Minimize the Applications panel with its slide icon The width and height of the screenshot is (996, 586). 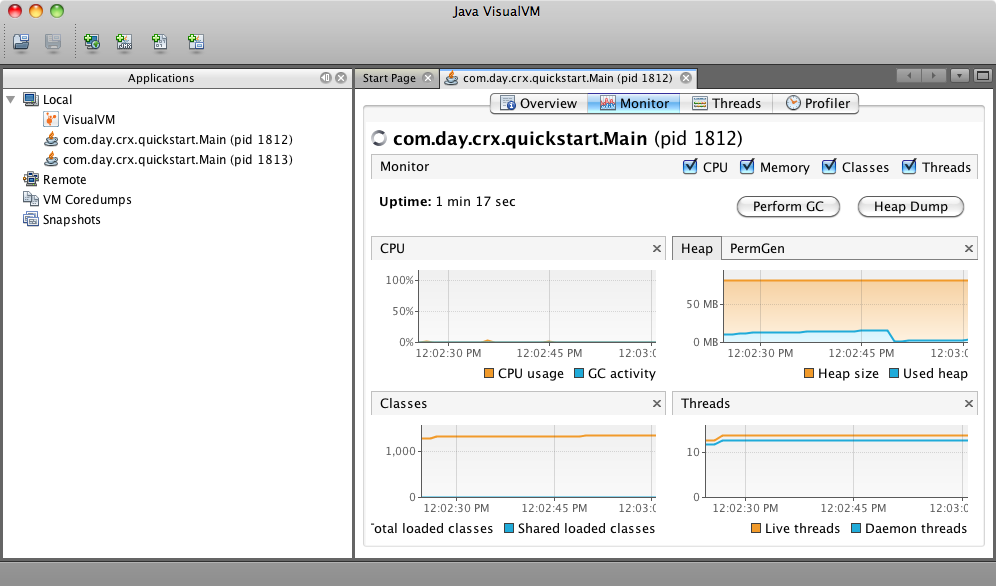coord(325,77)
